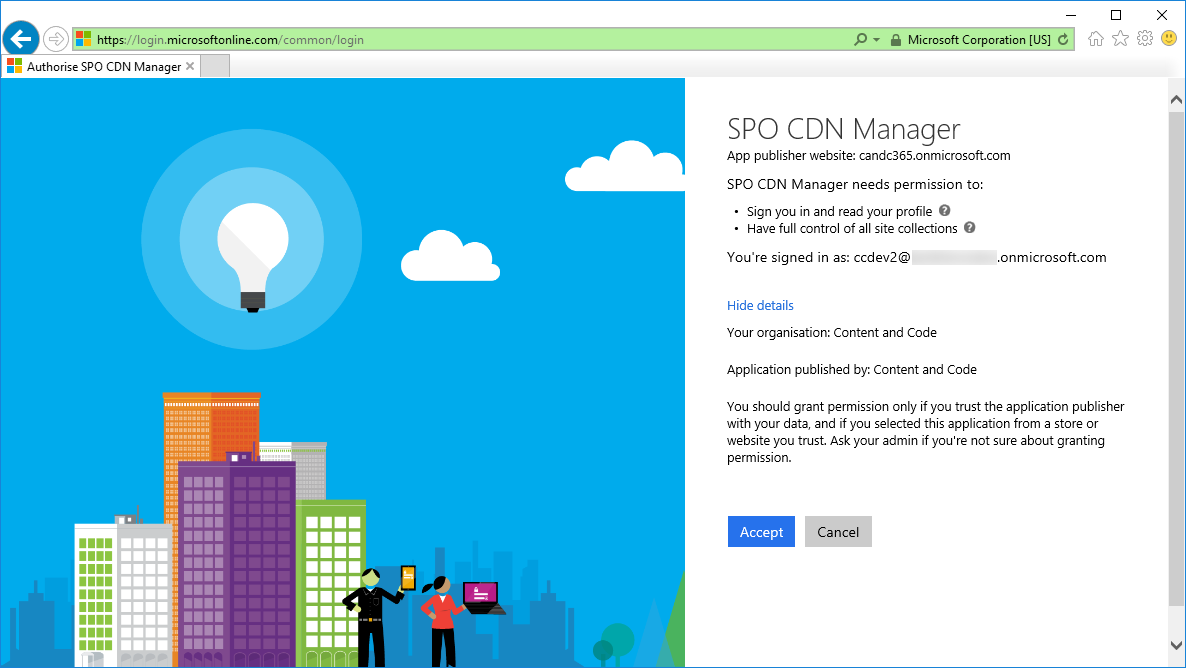
Task: Show help for Sign you in and read your profile
Action: click(x=945, y=211)
